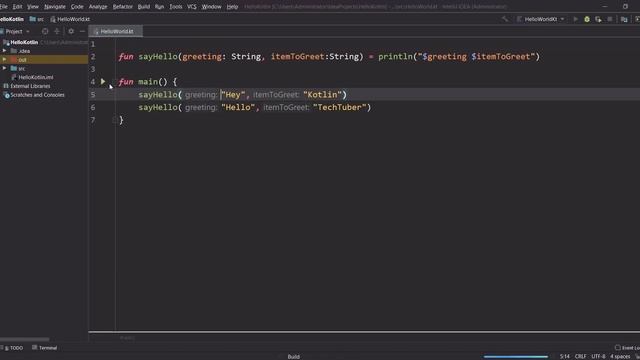The height and width of the screenshot is (360, 640).
Task: Run the program with the toolbar play button
Action: [576, 19]
